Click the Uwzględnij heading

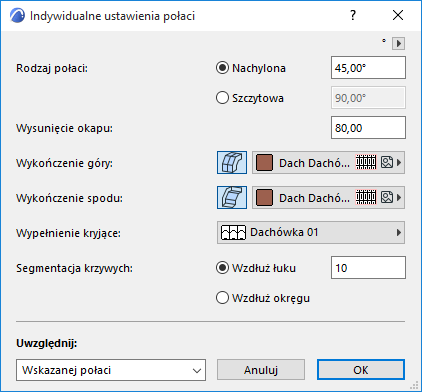pos(47,343)
